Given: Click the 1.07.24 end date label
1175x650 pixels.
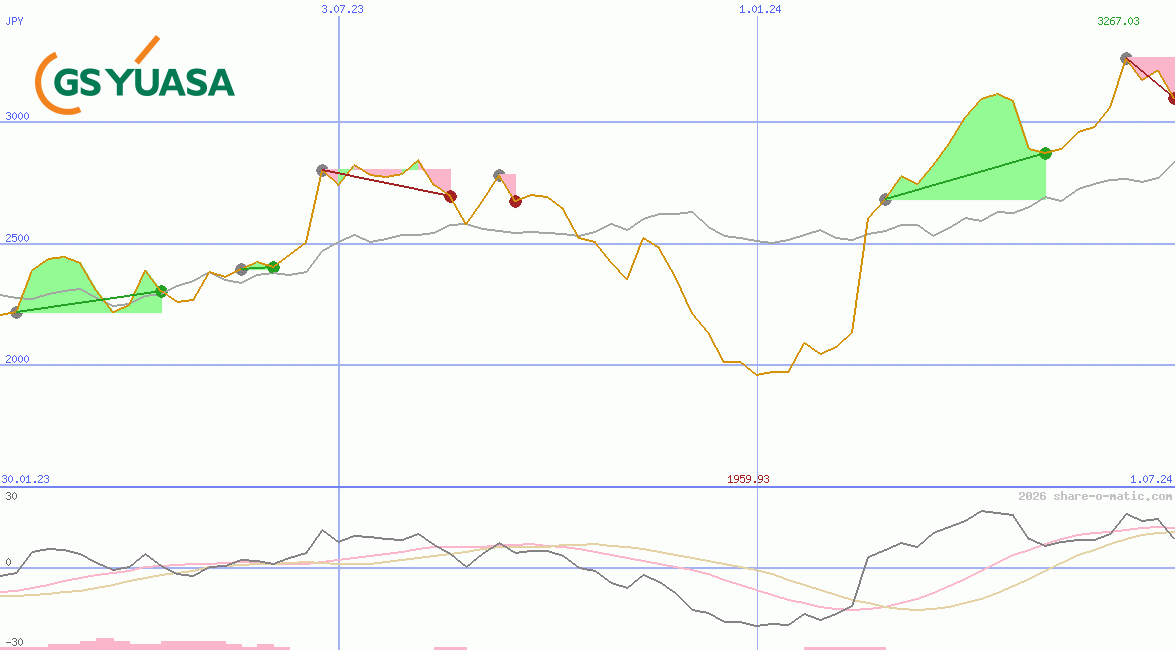Looking at the screenshot, I should (1150, 479).
